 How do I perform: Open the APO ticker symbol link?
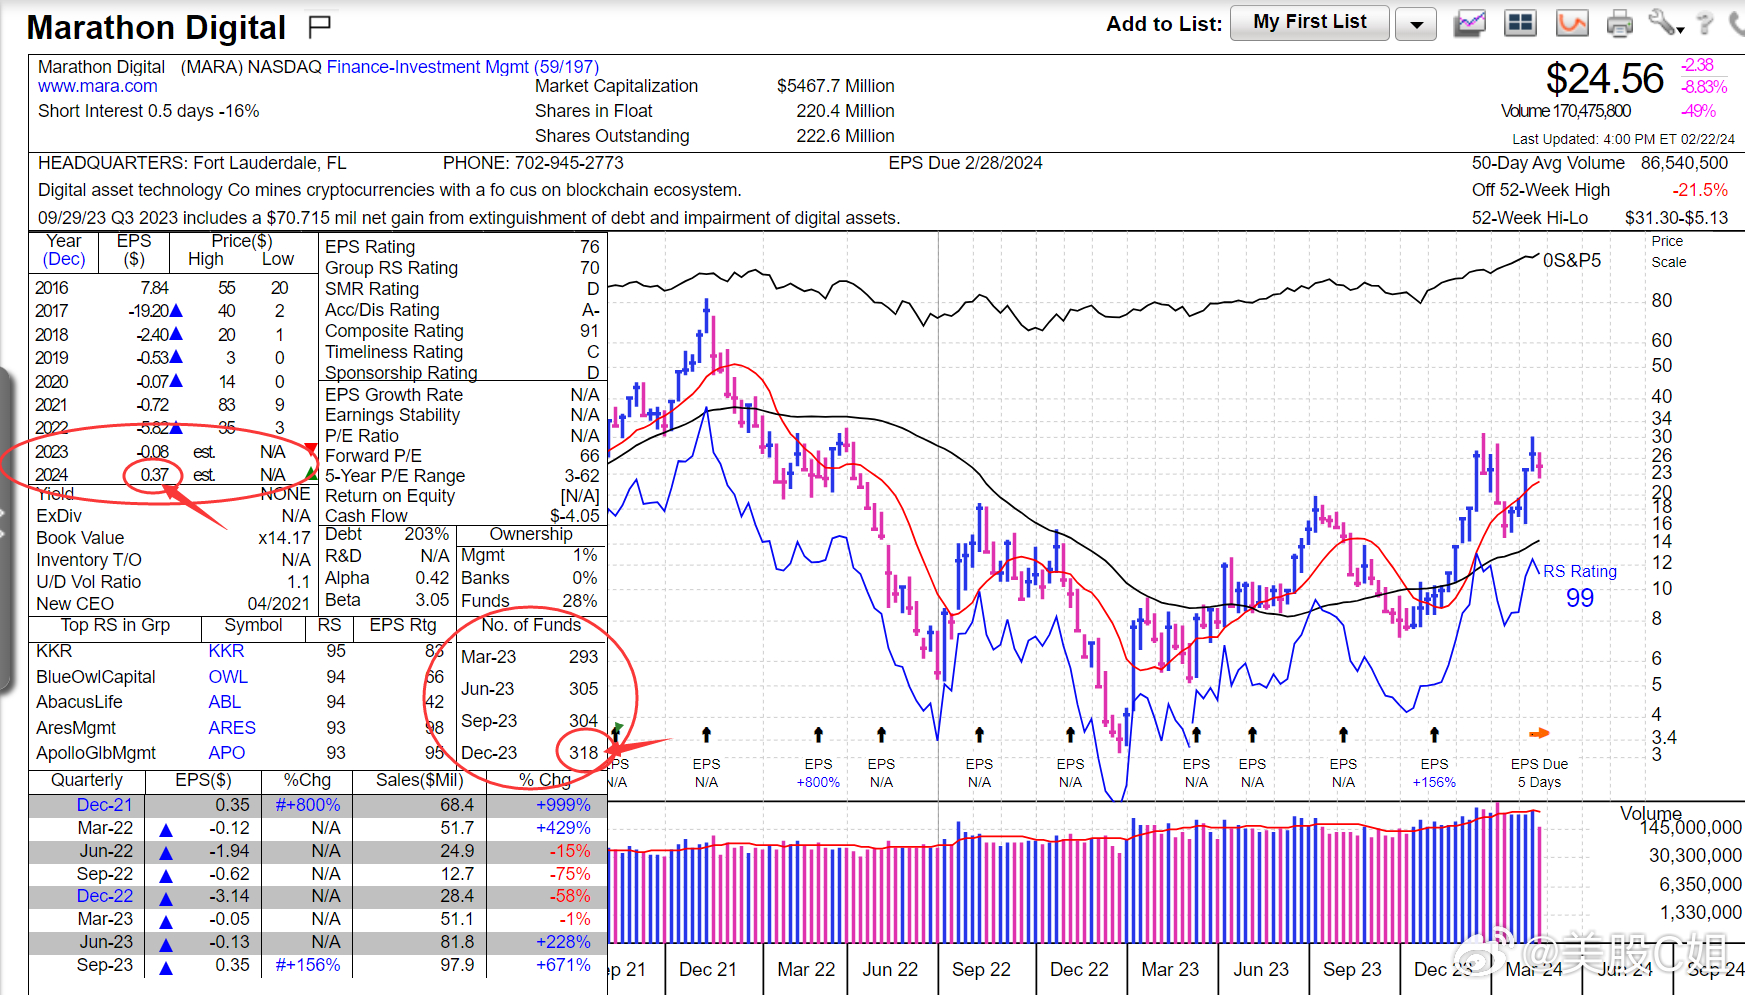click(x=227, y=753)
